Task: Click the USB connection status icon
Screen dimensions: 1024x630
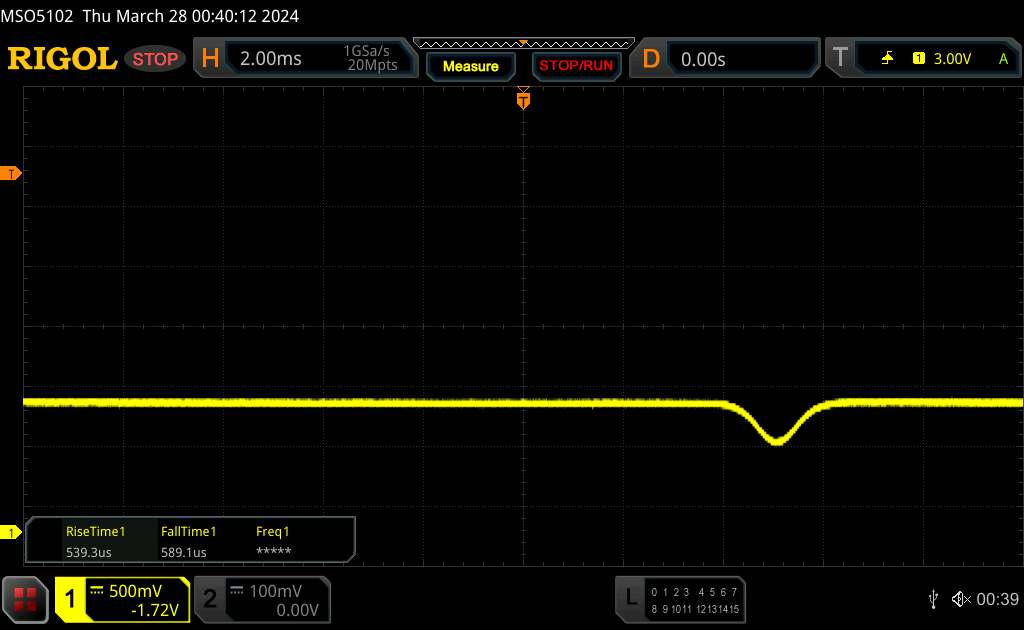Action: (933, 598)
